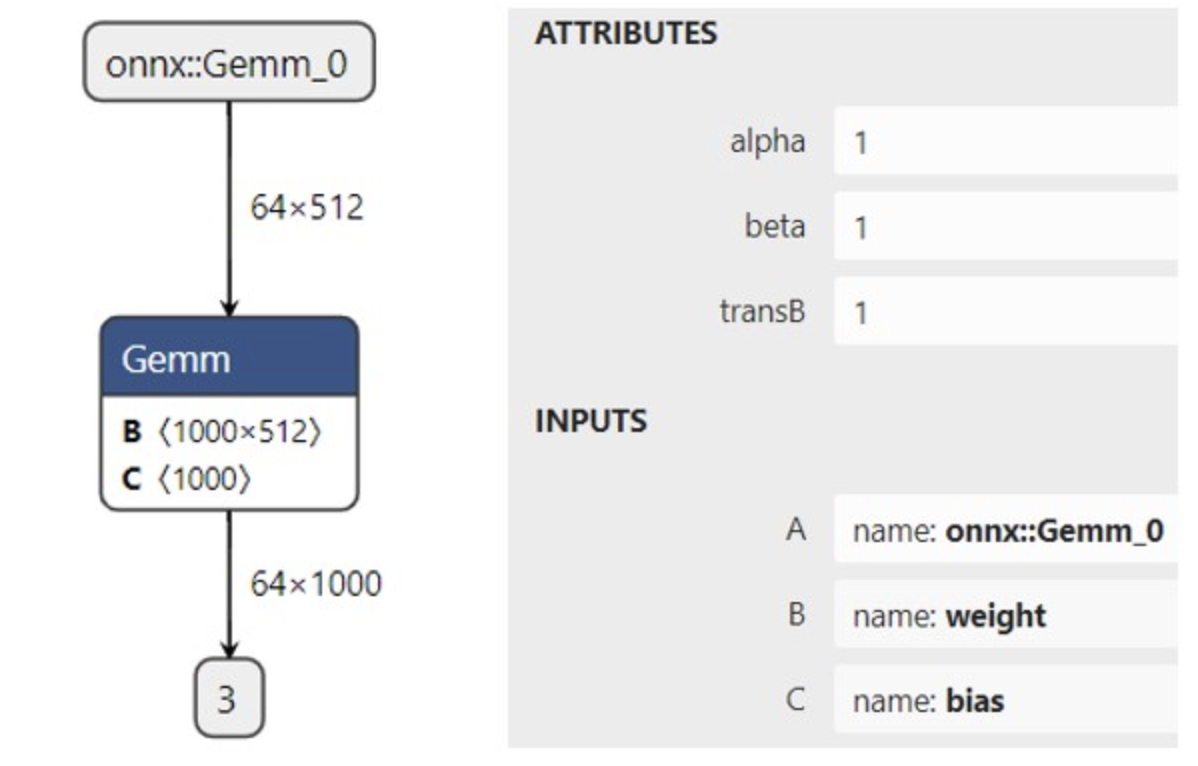Click the alpha attribute value field
Viewport: 1198px width, 766px height.
point(1005,142)
